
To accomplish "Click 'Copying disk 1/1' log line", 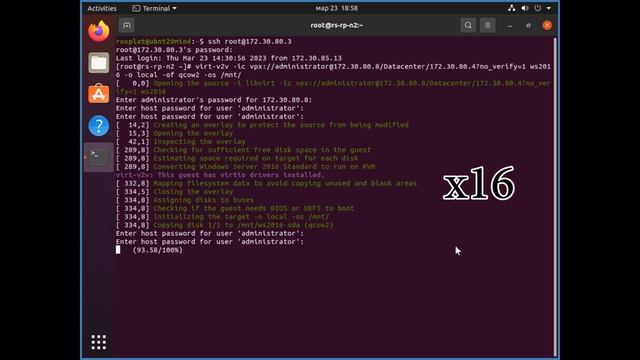I will point(224,225).
